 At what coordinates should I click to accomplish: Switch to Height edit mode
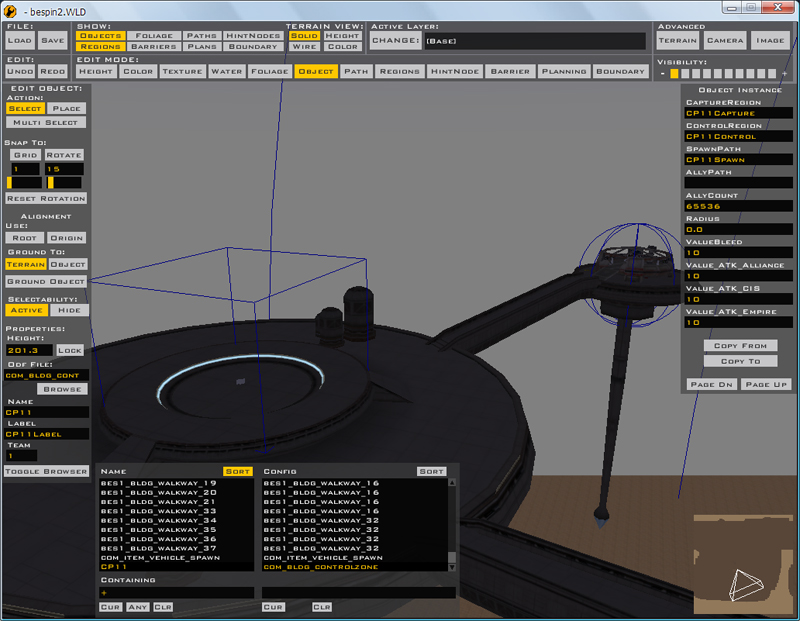[x=95, y=71]
